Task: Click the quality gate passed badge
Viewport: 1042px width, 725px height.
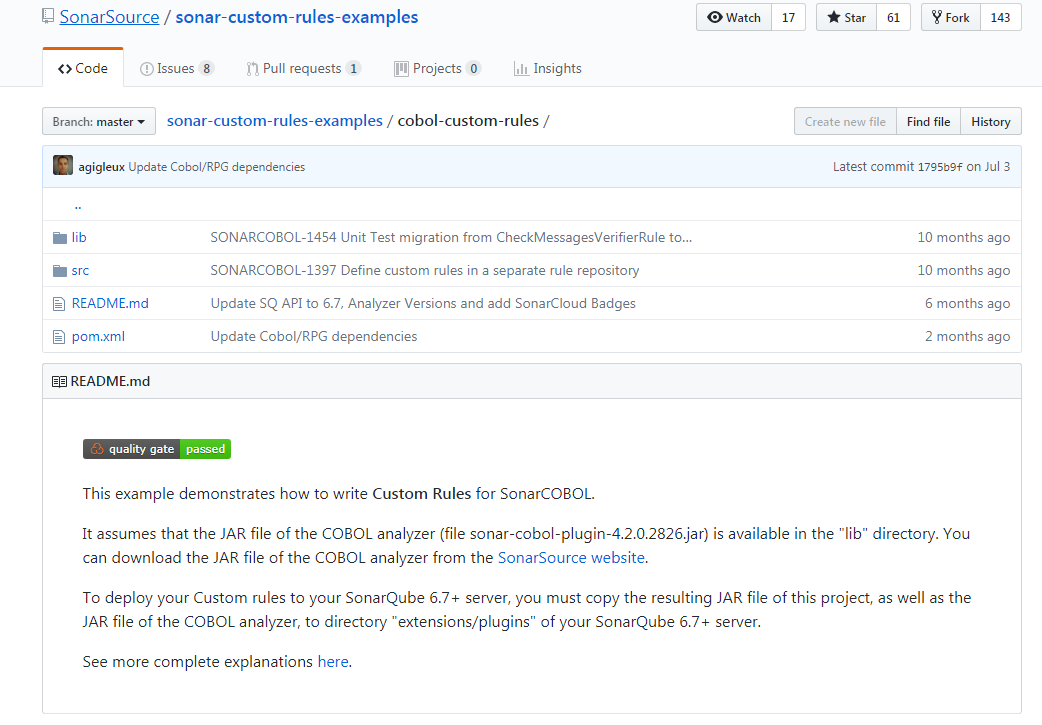Action: [x=156, y=449]
